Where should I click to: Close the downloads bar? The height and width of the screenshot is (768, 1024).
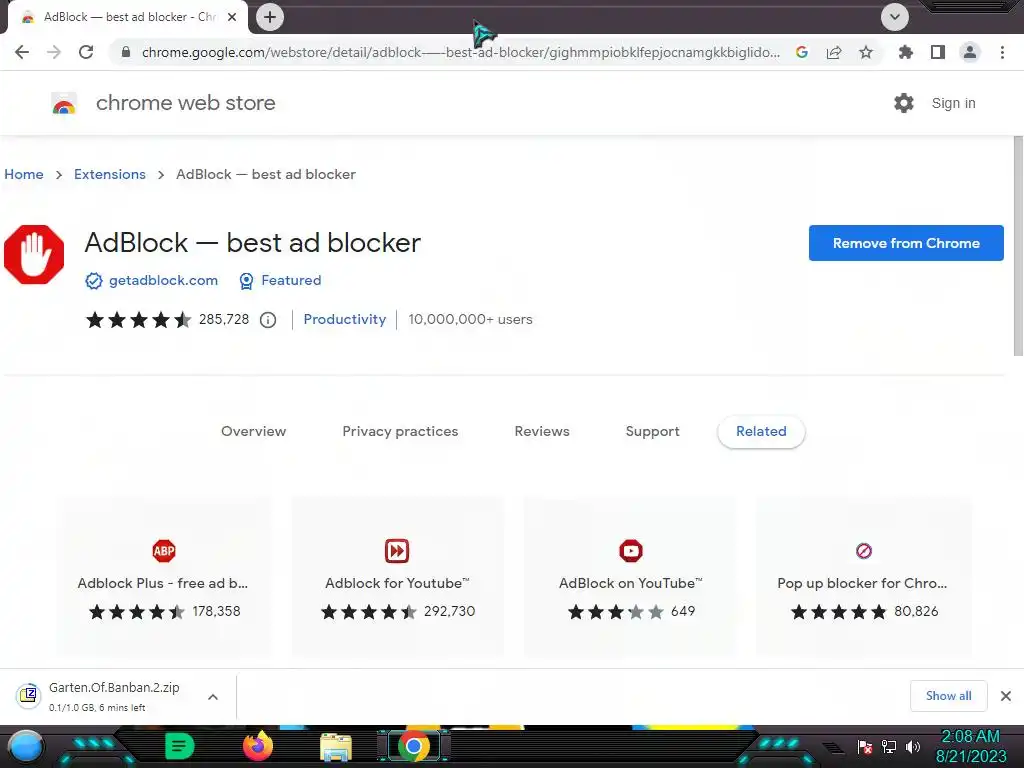click(1006, 696)
